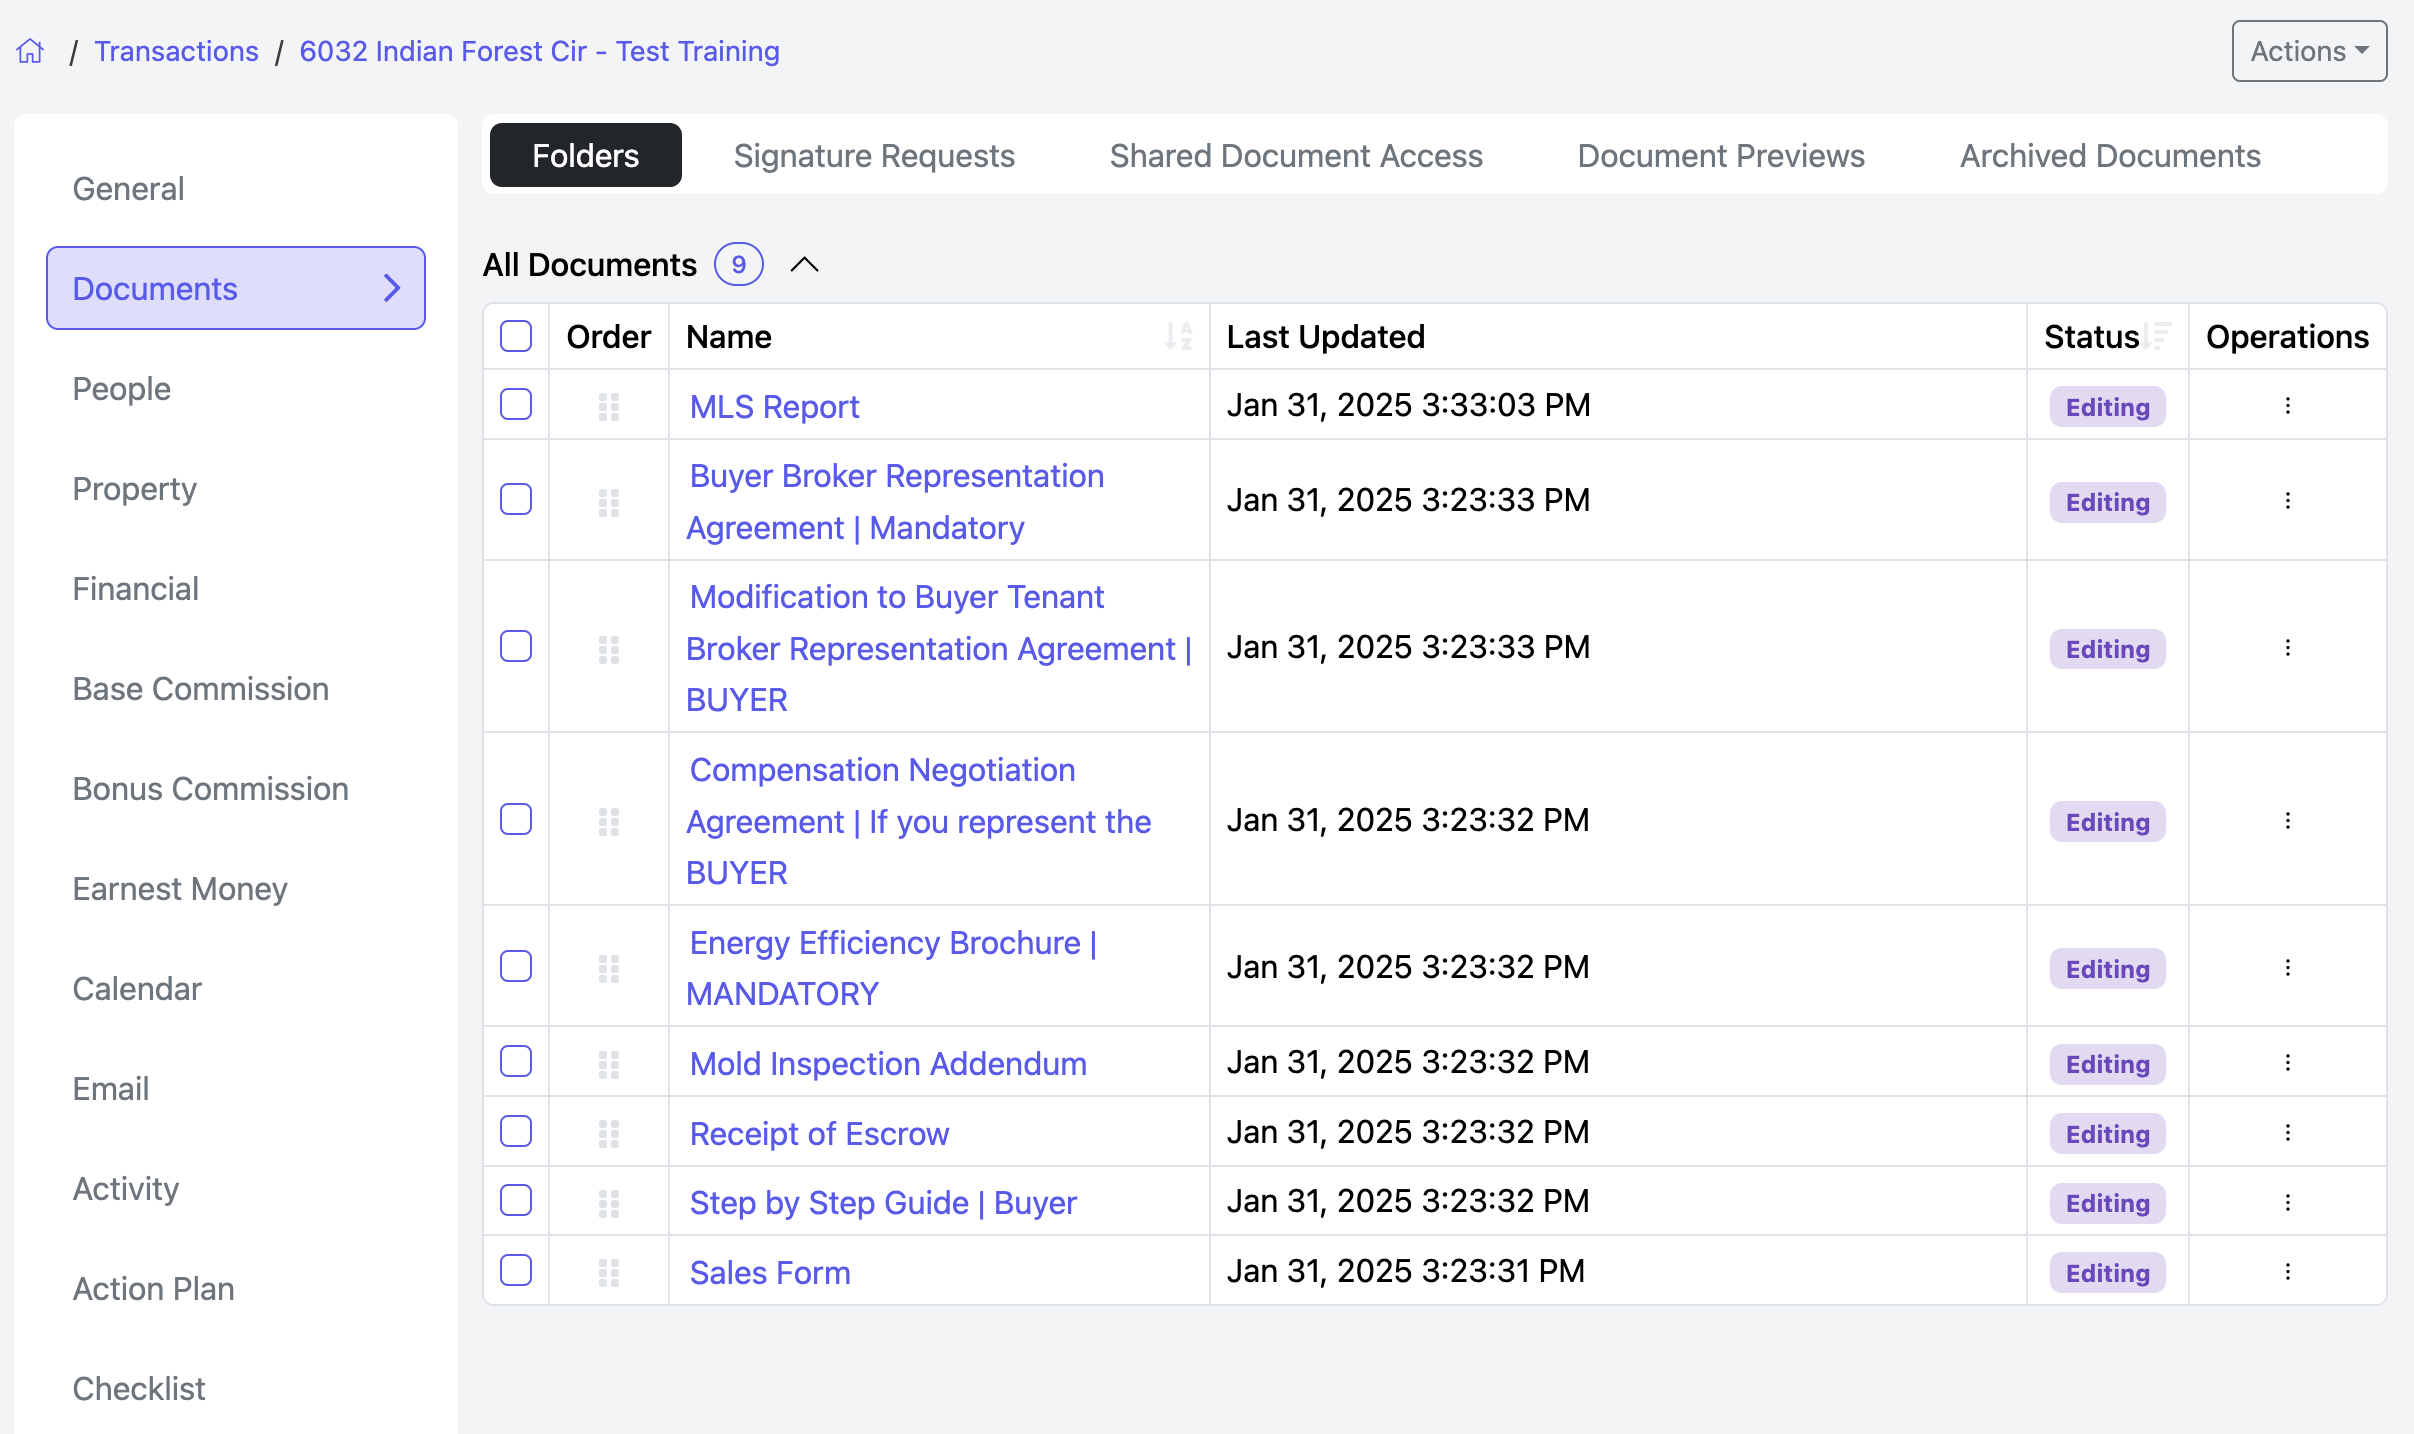
Task: Click the Transactions breadcrumb link
Action: click(x=176, y=51)
